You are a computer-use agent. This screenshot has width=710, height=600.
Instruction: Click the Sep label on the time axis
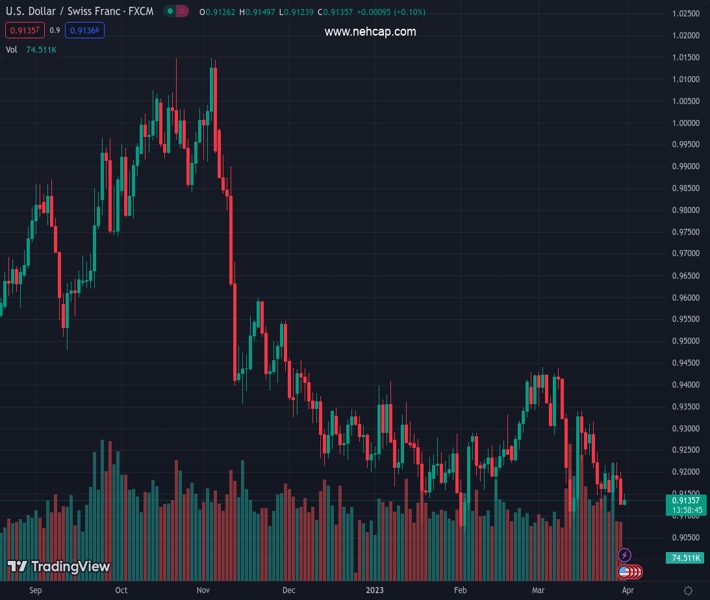[36, 591]
